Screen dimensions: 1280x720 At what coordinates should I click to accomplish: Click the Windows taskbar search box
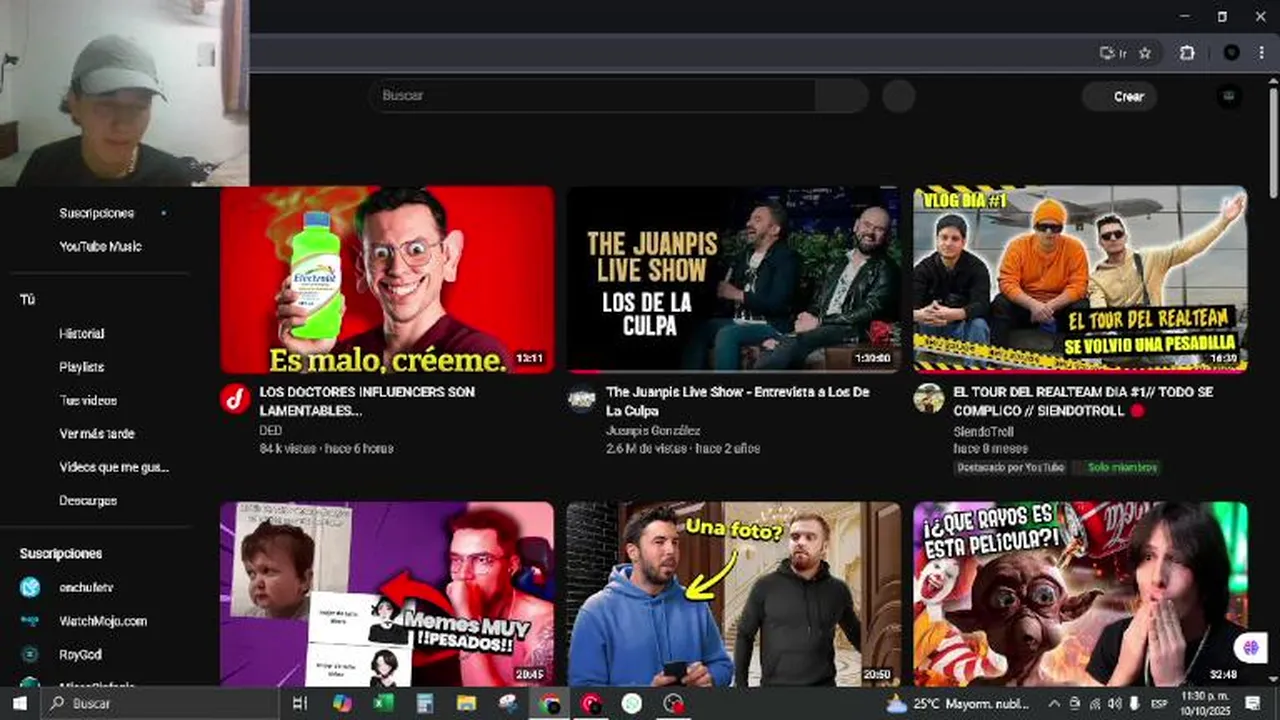coord(159,704)
